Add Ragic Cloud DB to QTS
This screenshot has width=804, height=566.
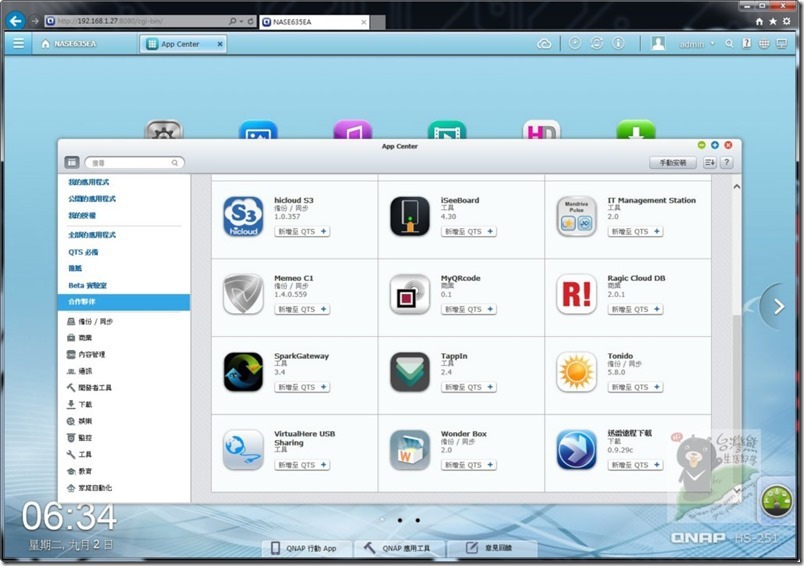click(635, 309)
